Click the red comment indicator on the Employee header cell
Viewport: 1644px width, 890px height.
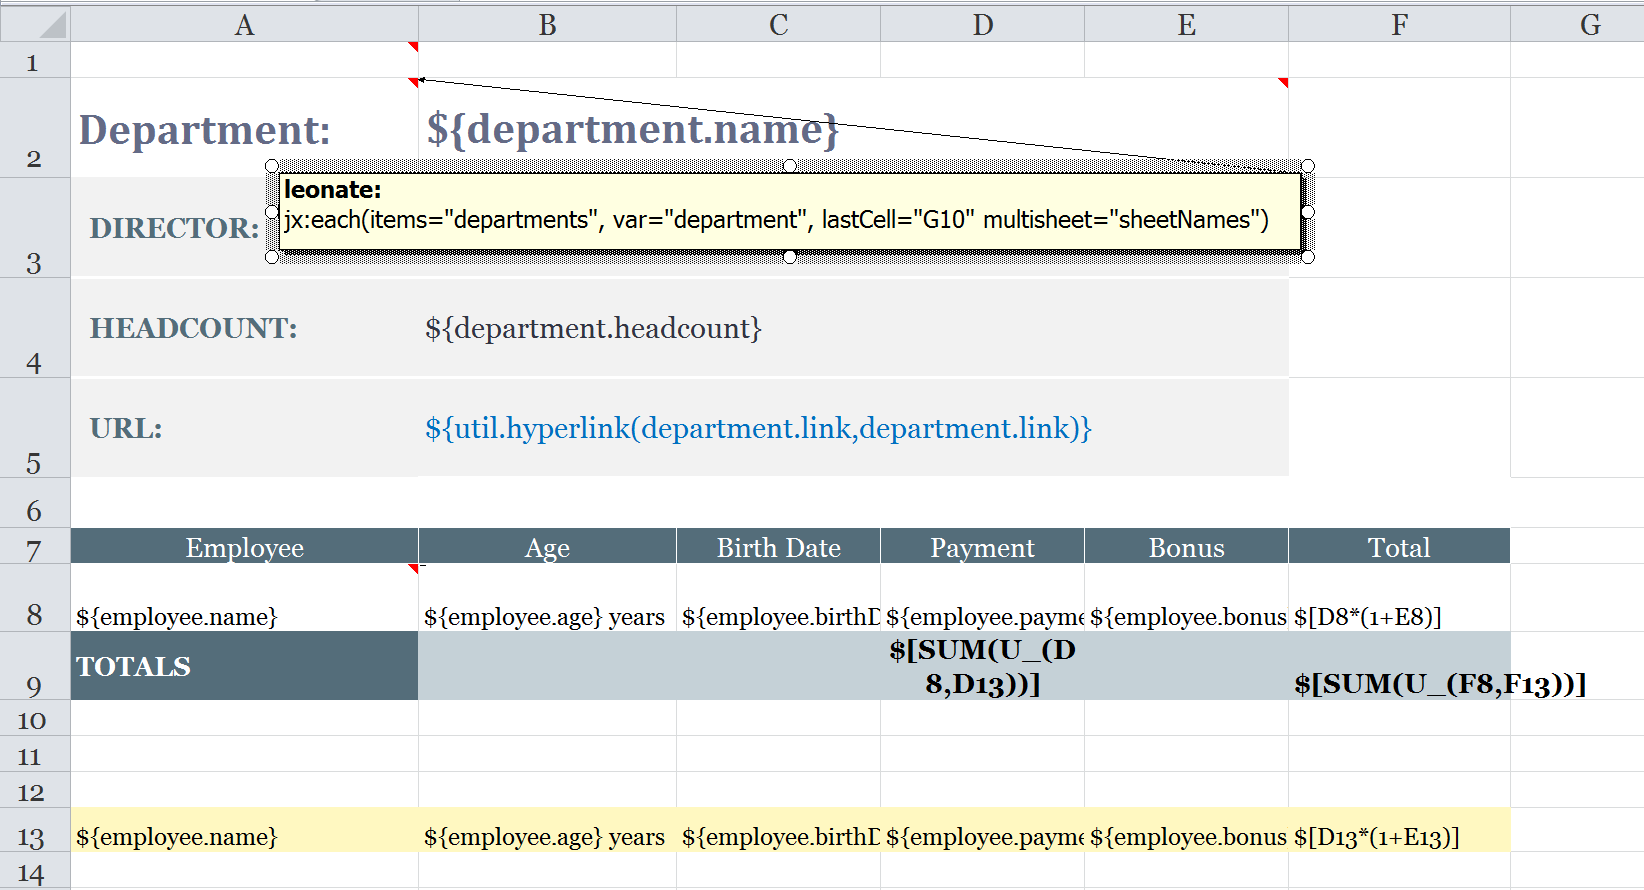pyautogui.click(x=413, y=568)
